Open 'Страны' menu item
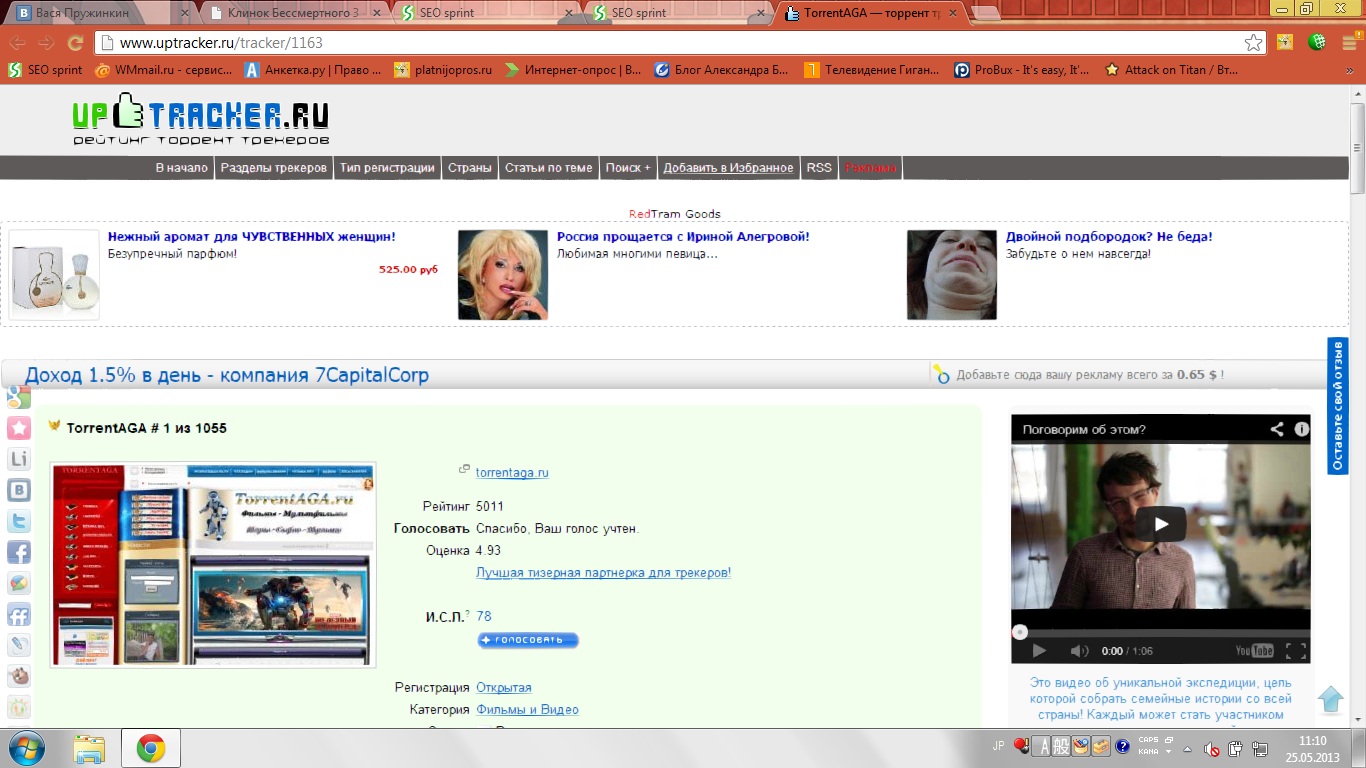This screenshot has width=1366, height=768. (x=470, y=168)
